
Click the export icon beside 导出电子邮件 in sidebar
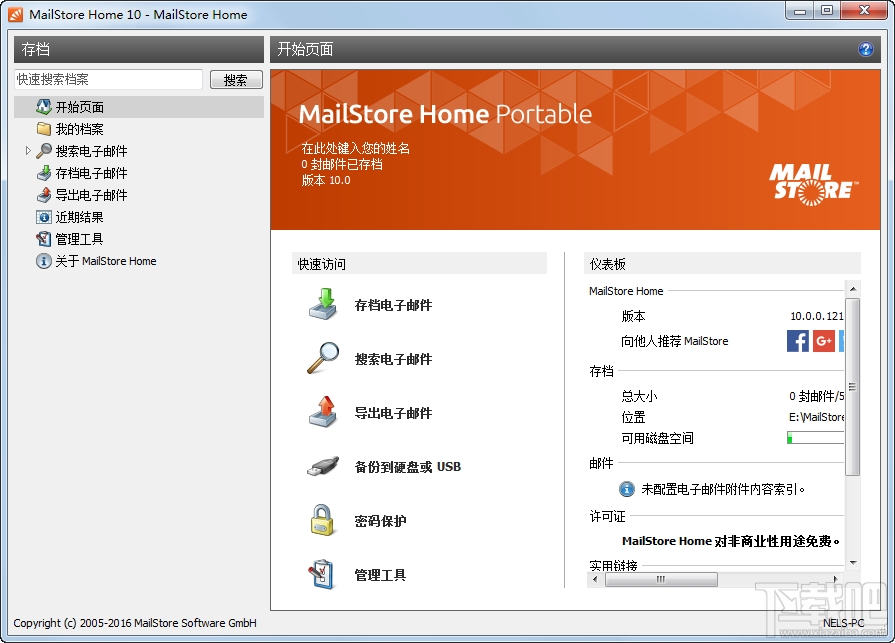coord(43,195)
